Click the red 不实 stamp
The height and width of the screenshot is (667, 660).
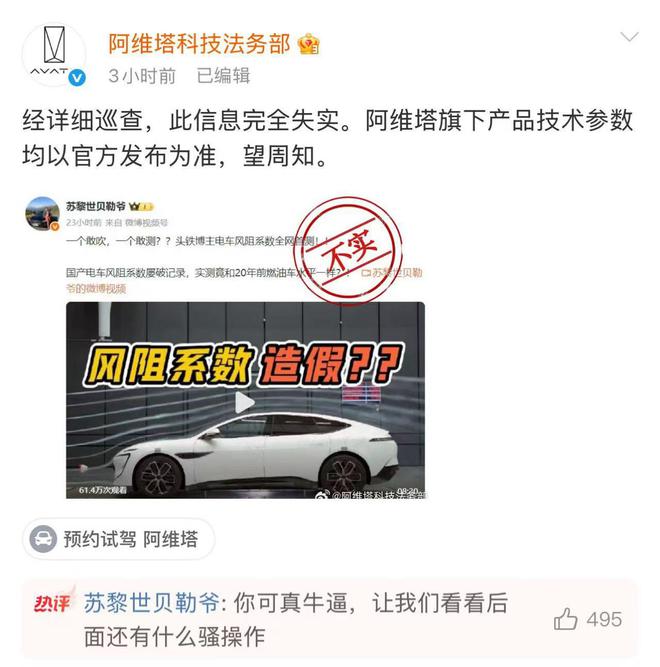click(348, 251)
